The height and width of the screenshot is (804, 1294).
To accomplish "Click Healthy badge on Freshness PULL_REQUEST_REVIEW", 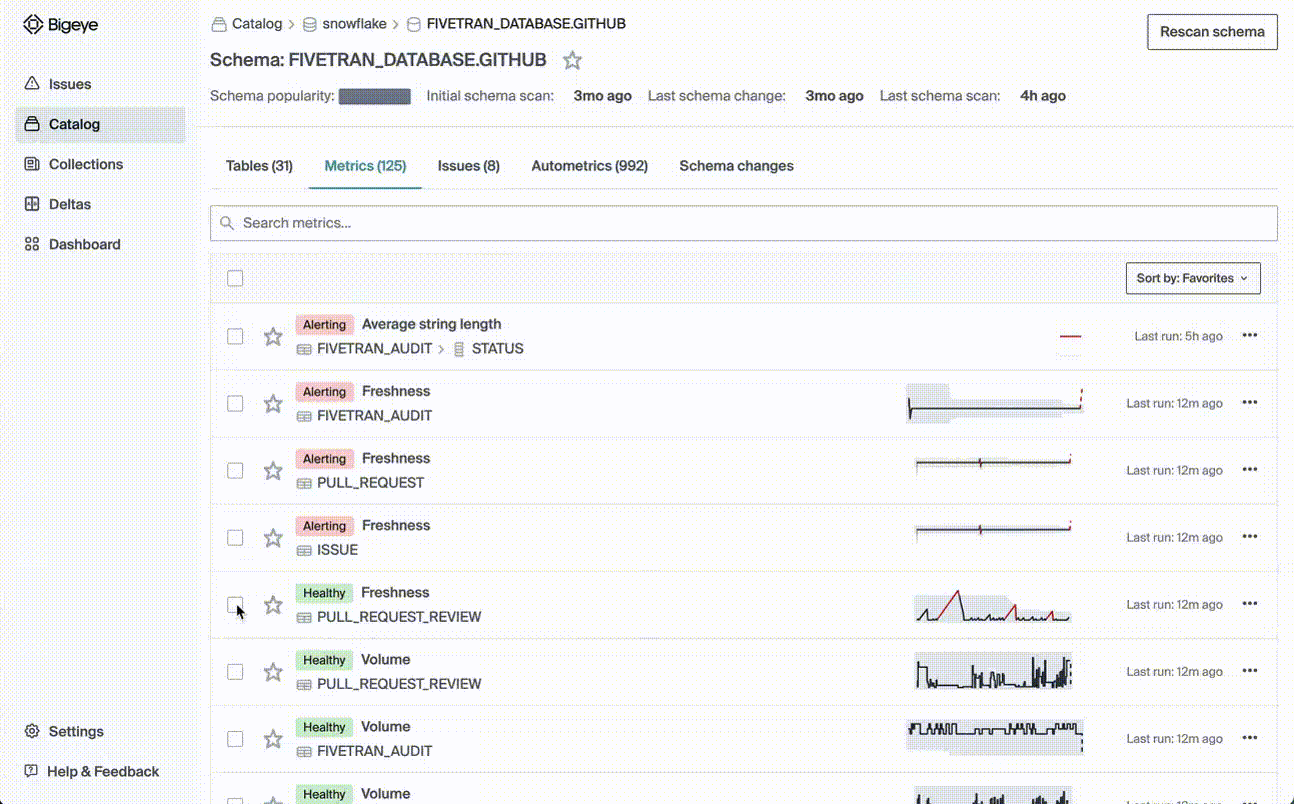I will click(324, 593).
